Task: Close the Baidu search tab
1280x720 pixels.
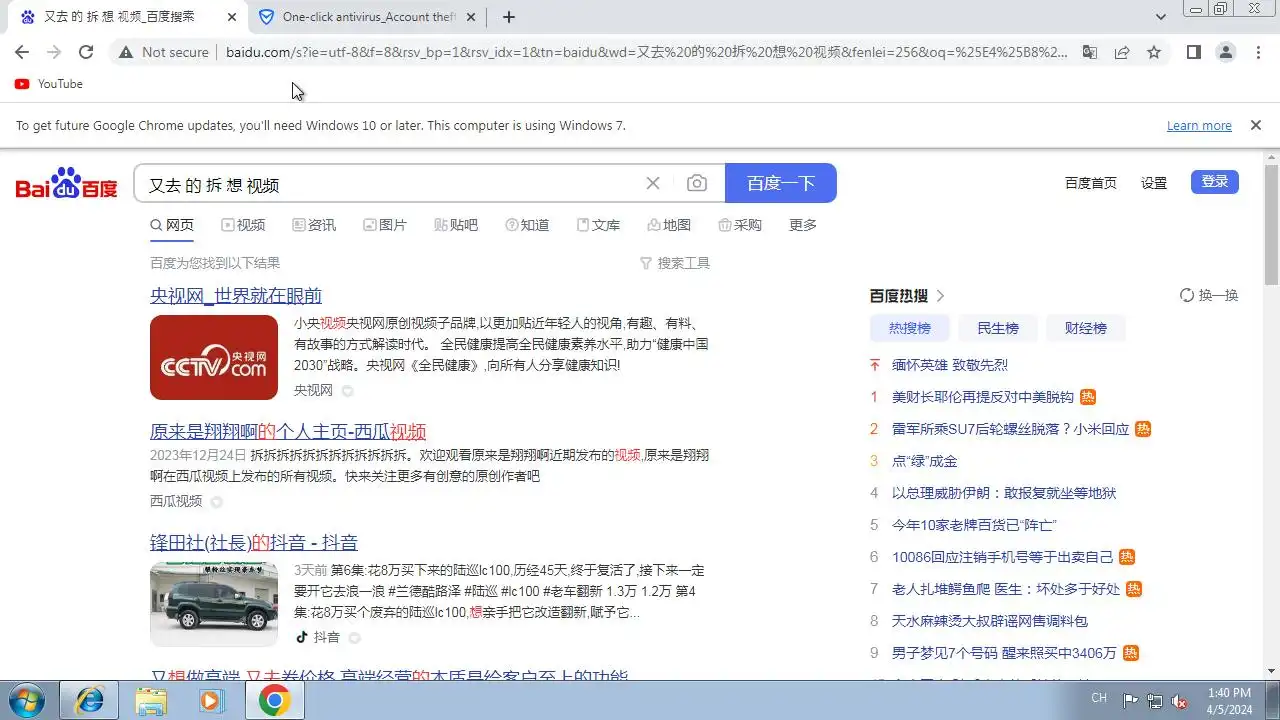Action: (232, 17)
